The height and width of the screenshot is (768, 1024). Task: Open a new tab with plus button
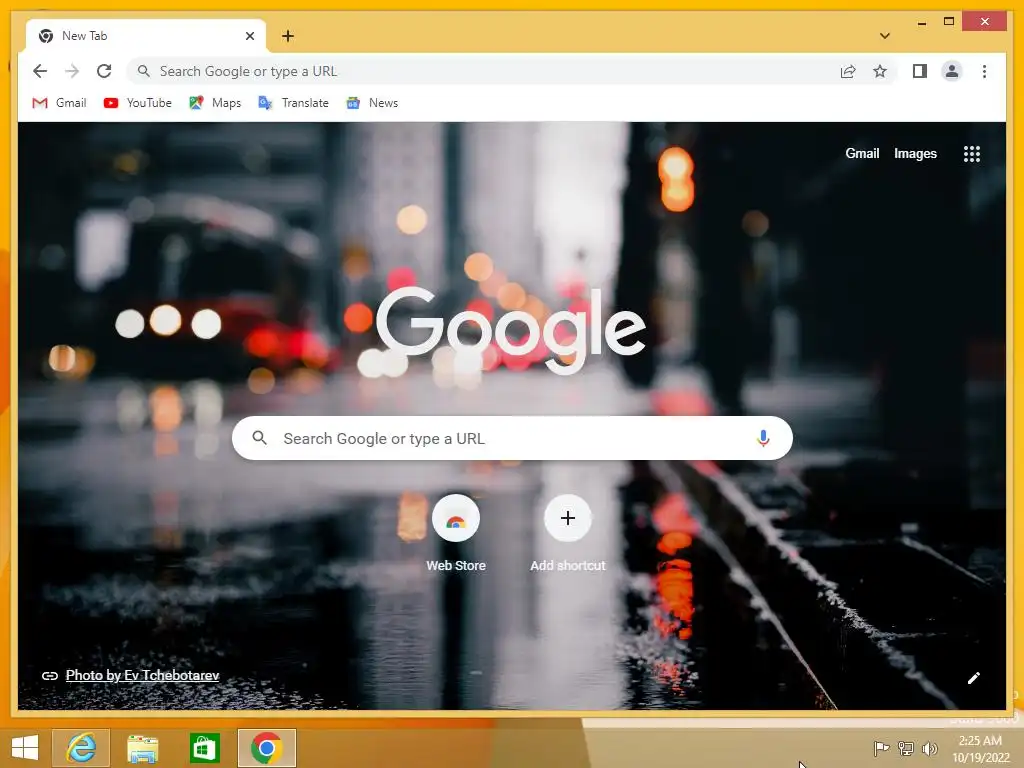(288, 36)
